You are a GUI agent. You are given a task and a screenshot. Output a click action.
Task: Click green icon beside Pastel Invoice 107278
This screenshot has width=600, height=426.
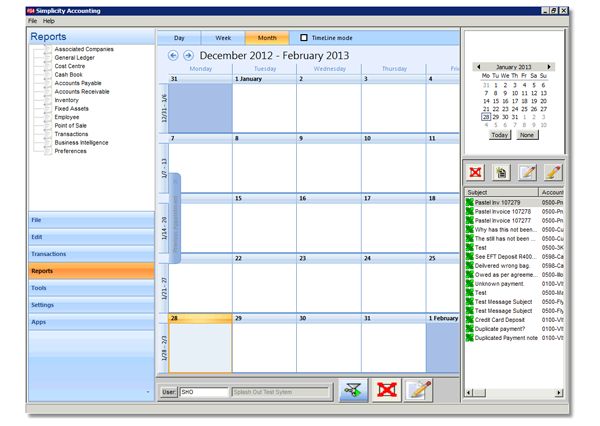(x=470, y=211)
